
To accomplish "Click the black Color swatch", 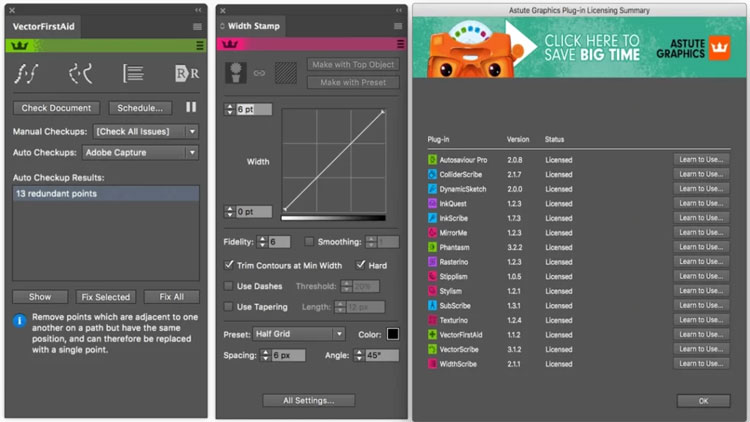I will [393, 334].
